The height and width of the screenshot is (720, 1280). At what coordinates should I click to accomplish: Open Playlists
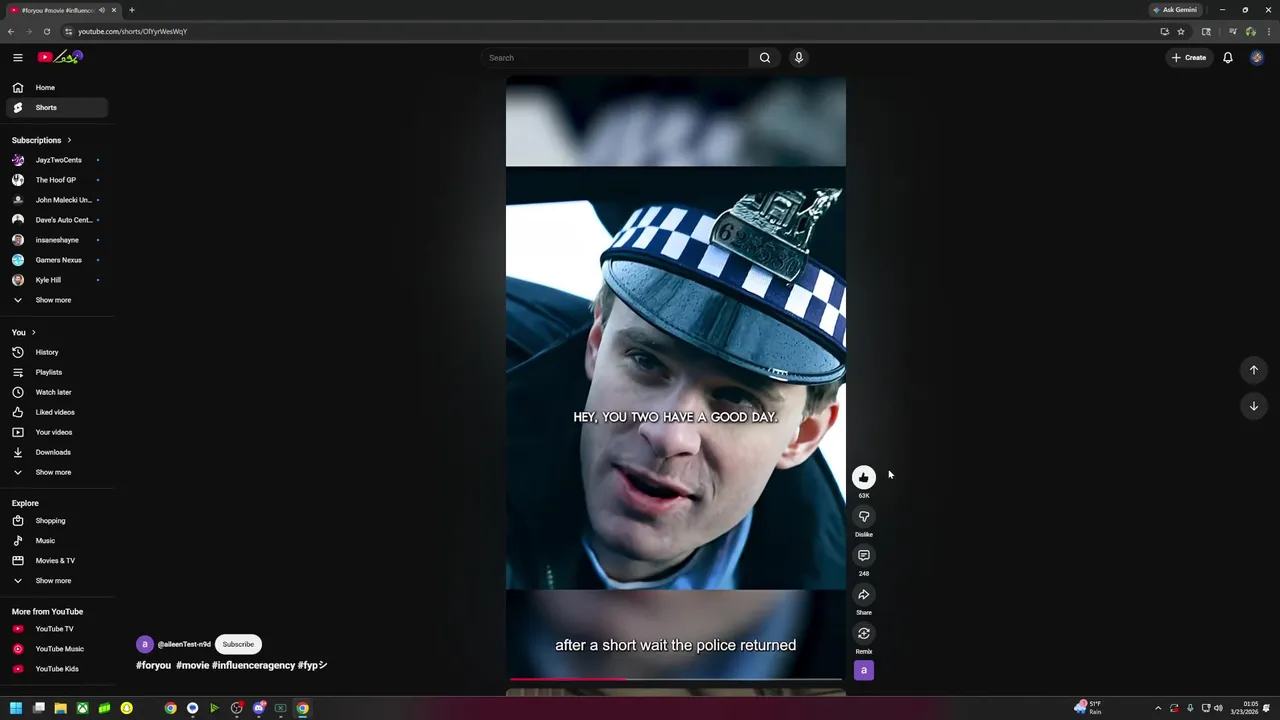[56, 372]
